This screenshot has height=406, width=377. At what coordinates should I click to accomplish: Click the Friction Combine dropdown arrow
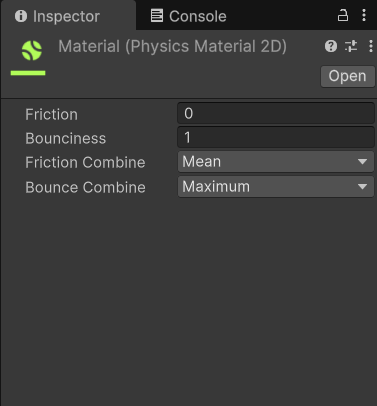362,162
